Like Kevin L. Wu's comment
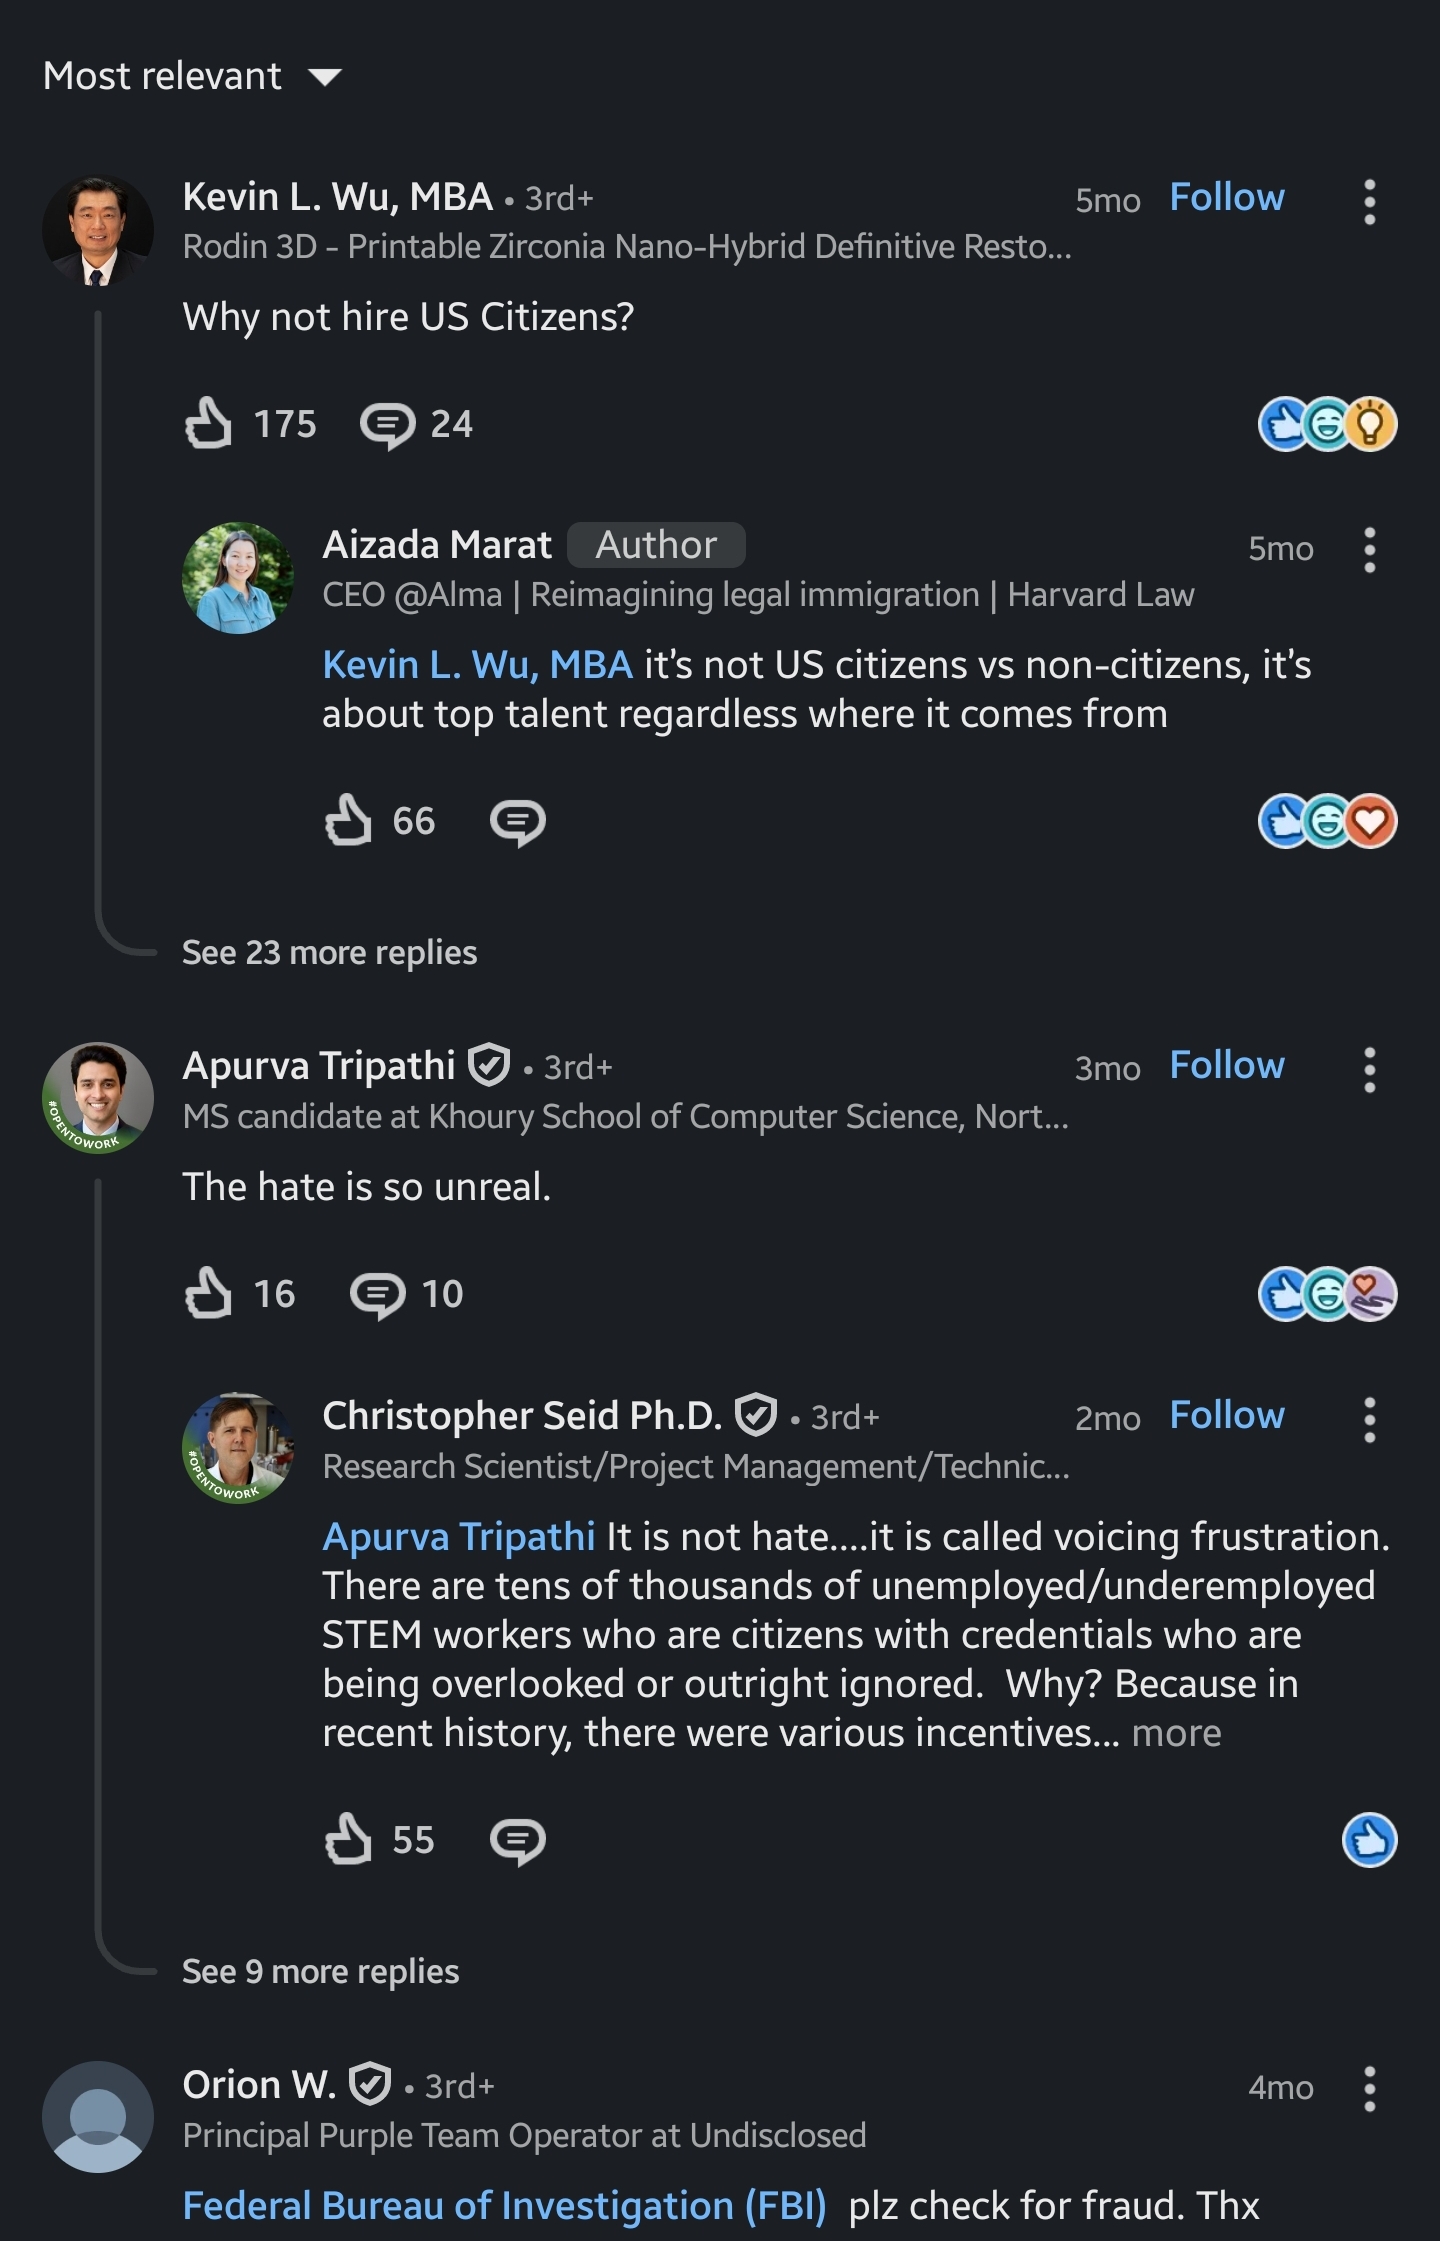Viewport: 1440px width, 2241px height. [x=208, y=423]
